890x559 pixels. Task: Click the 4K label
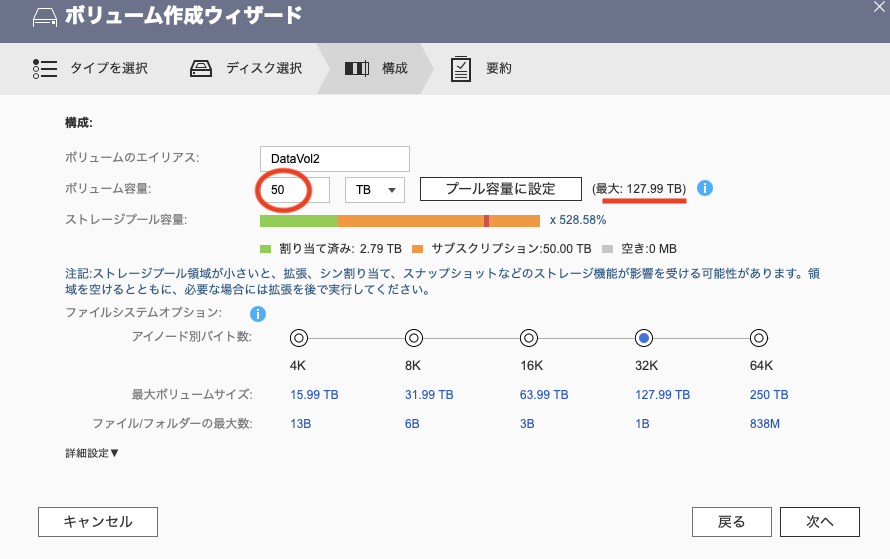(298, 366)
